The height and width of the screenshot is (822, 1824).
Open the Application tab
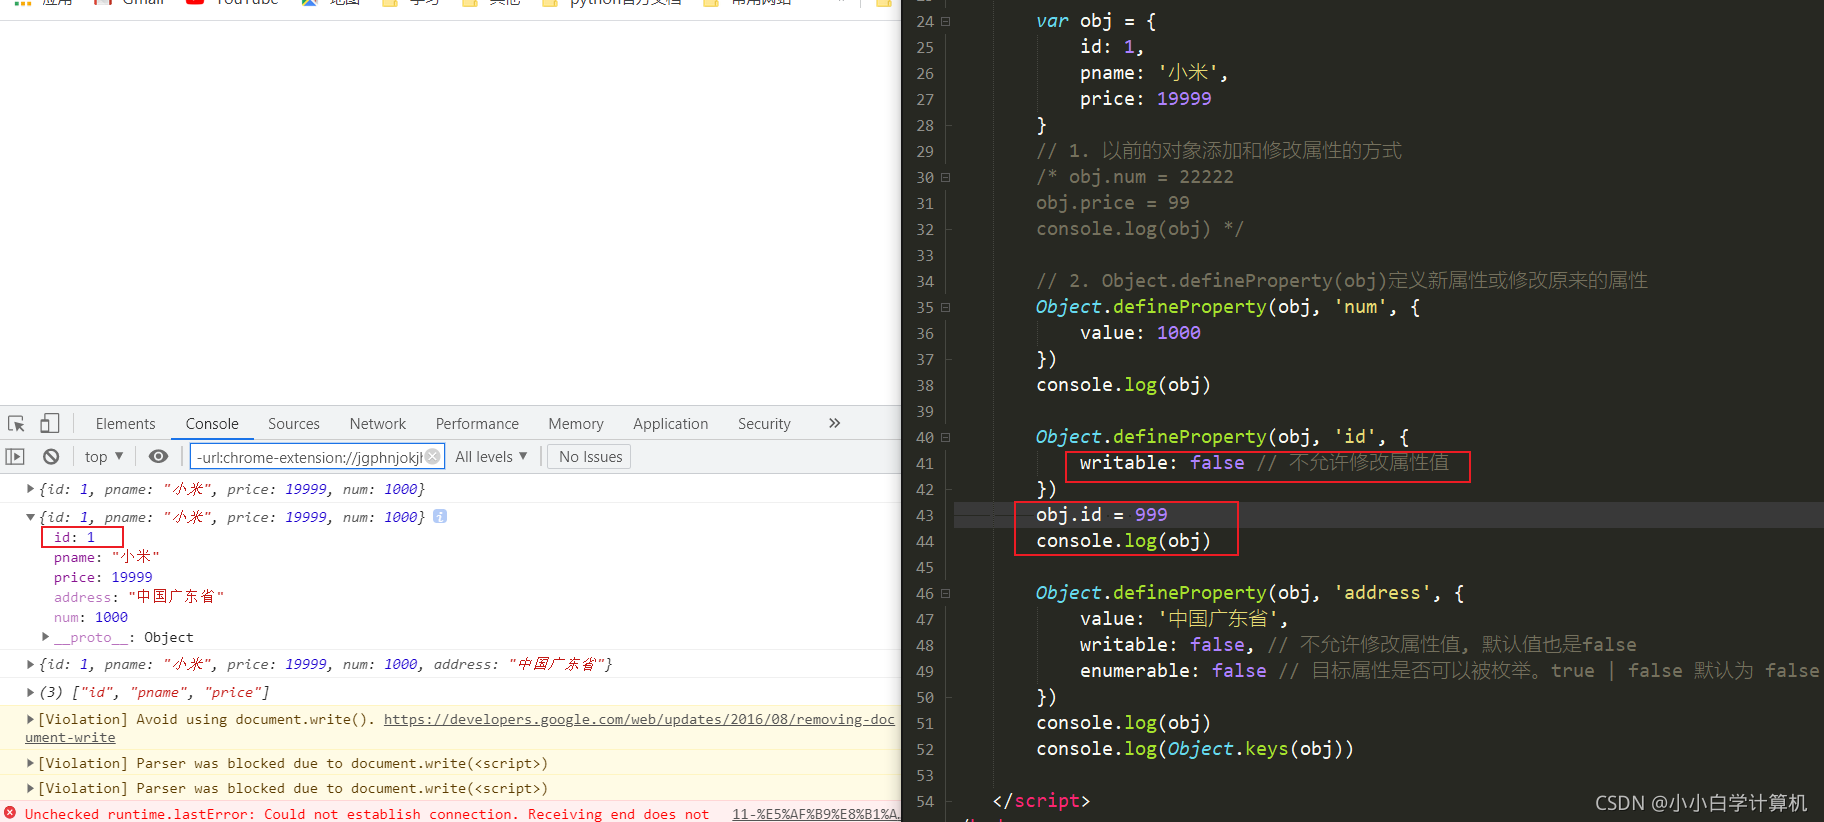[671, 424]
